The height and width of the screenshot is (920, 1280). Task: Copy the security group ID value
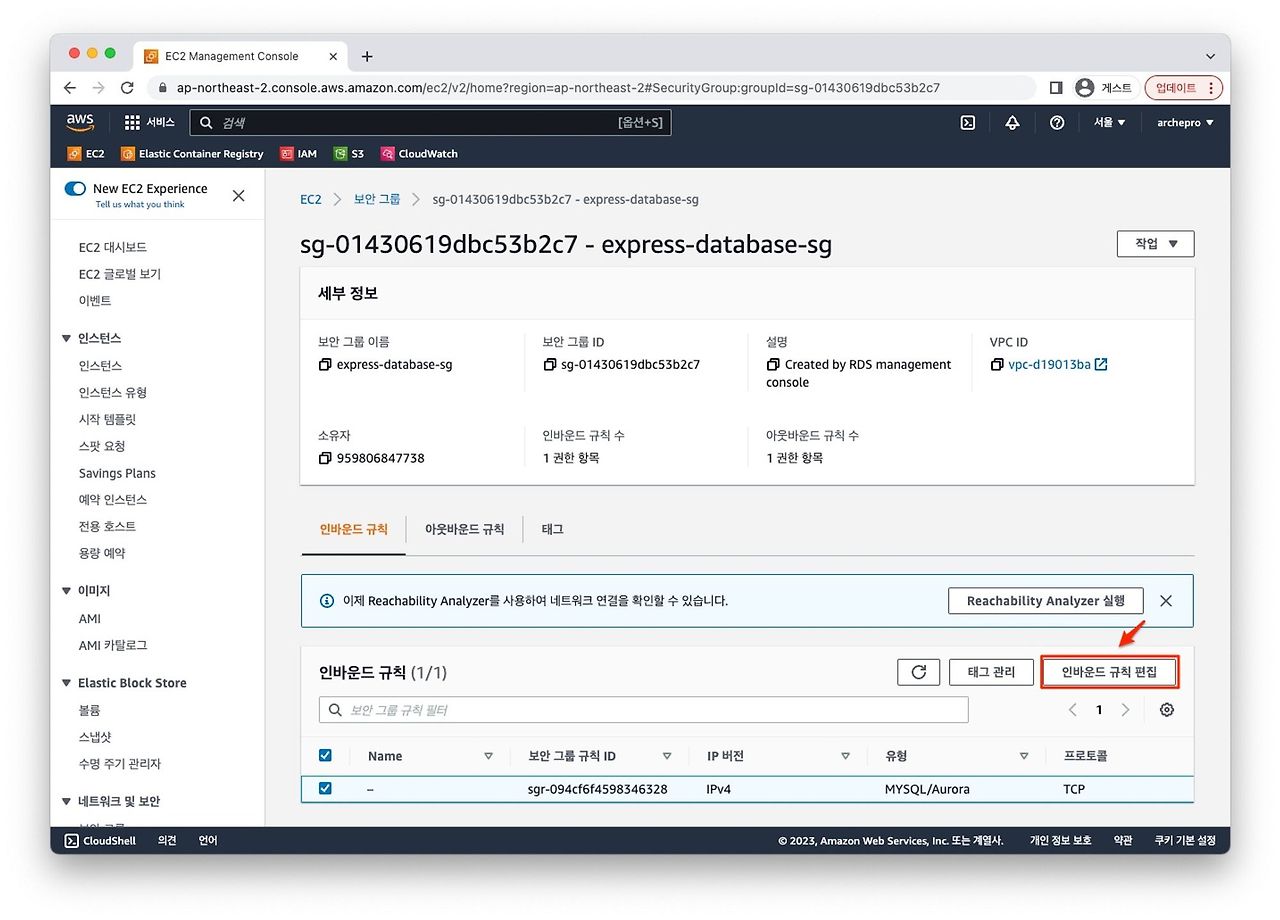[549, 365]
